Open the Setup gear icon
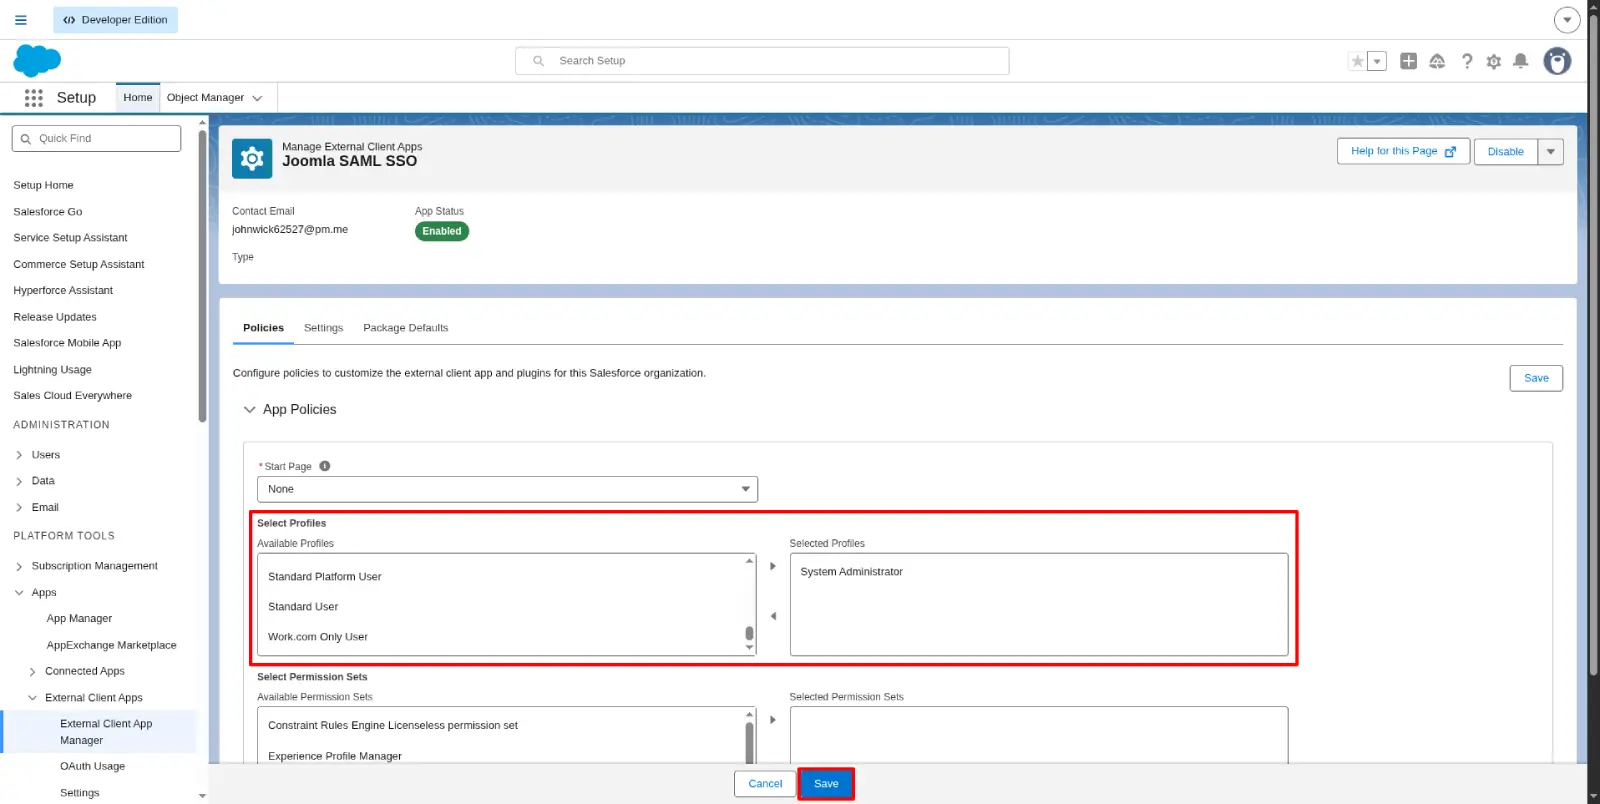 [1494, 61]
